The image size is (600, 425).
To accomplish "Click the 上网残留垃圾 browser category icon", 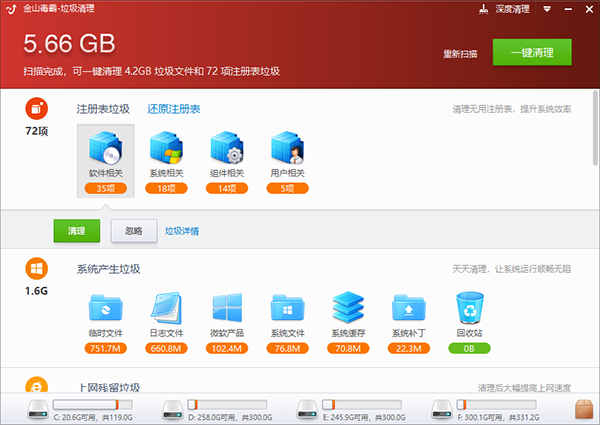I will tap(36, 385).
